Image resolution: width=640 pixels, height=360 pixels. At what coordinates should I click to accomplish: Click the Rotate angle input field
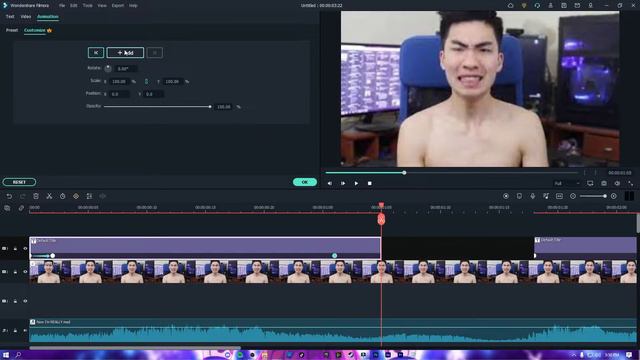[125, 69]
